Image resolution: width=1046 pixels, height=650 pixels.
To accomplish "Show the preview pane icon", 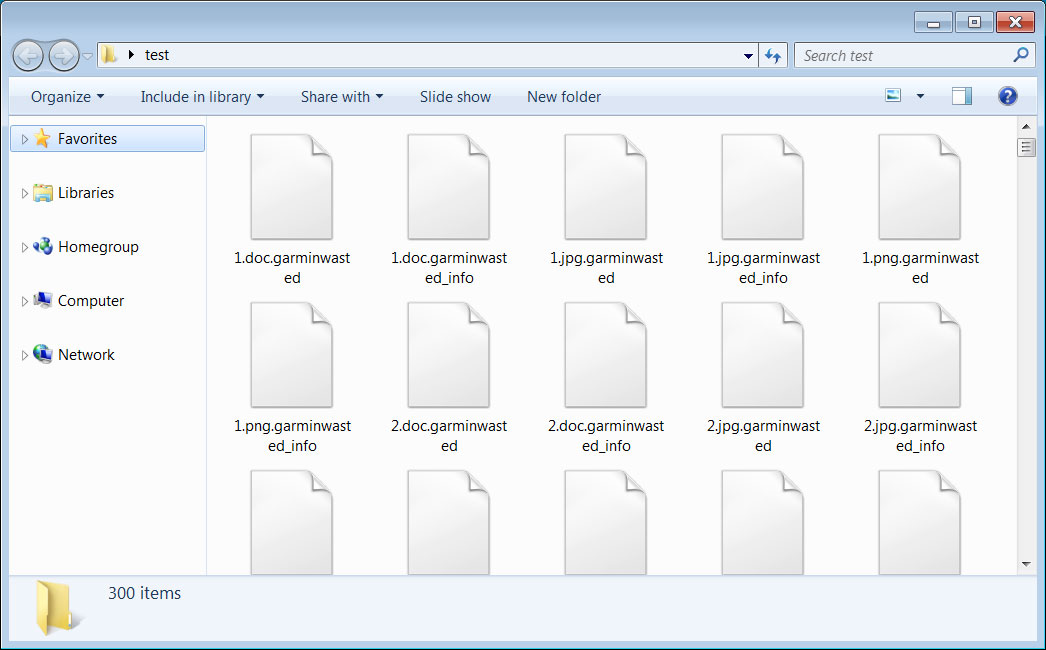I will tap(961, 95).
